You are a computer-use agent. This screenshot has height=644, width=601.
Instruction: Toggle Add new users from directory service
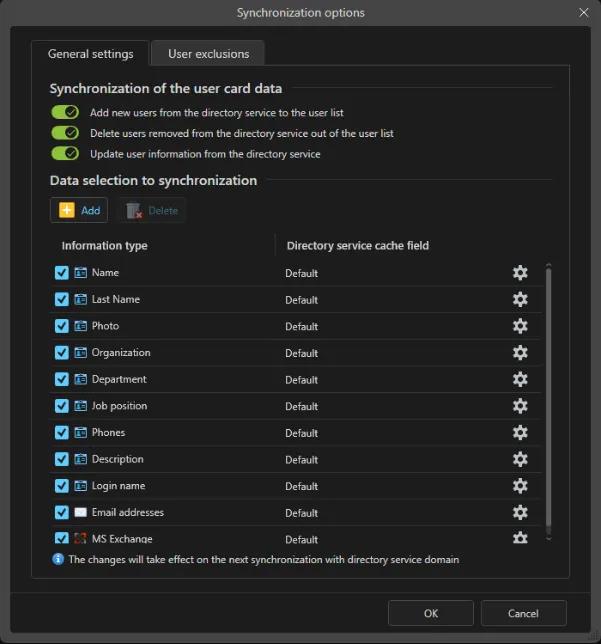(65, 112)
